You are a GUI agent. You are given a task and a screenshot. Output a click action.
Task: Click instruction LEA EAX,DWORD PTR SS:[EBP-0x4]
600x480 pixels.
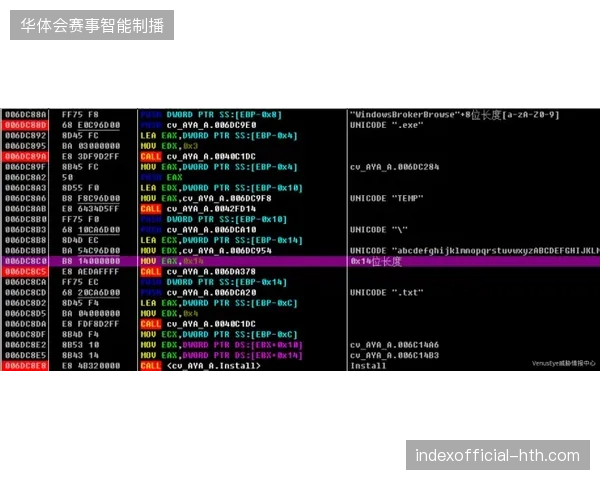click(219, 136)
